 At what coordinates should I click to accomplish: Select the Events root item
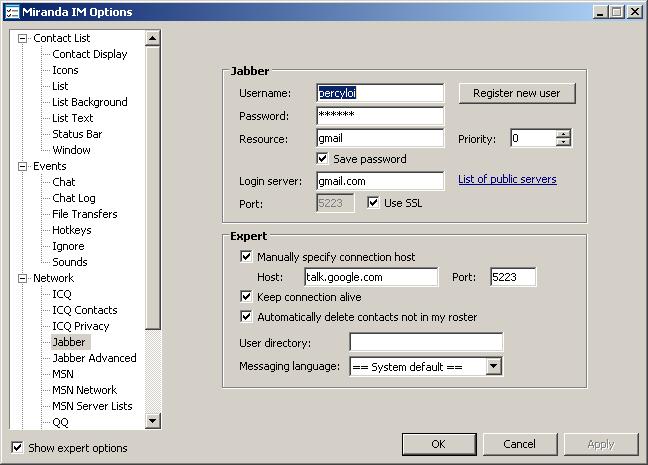(x=50, y=166)
